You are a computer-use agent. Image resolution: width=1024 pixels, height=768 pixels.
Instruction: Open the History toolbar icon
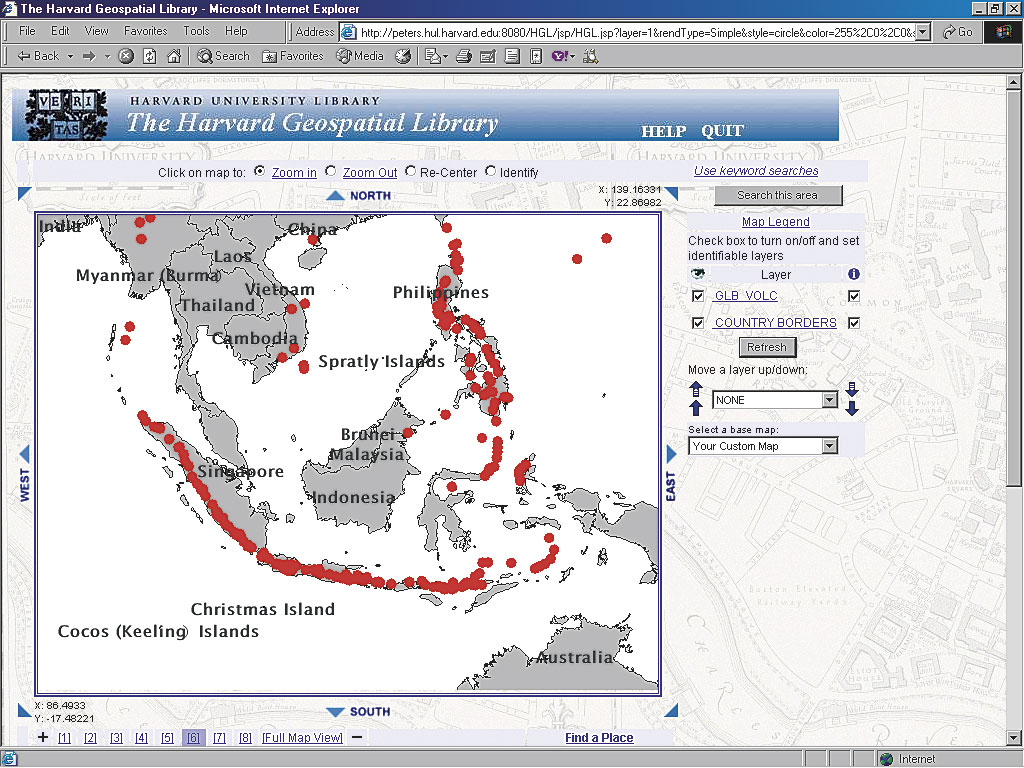[x=403, y=56]
